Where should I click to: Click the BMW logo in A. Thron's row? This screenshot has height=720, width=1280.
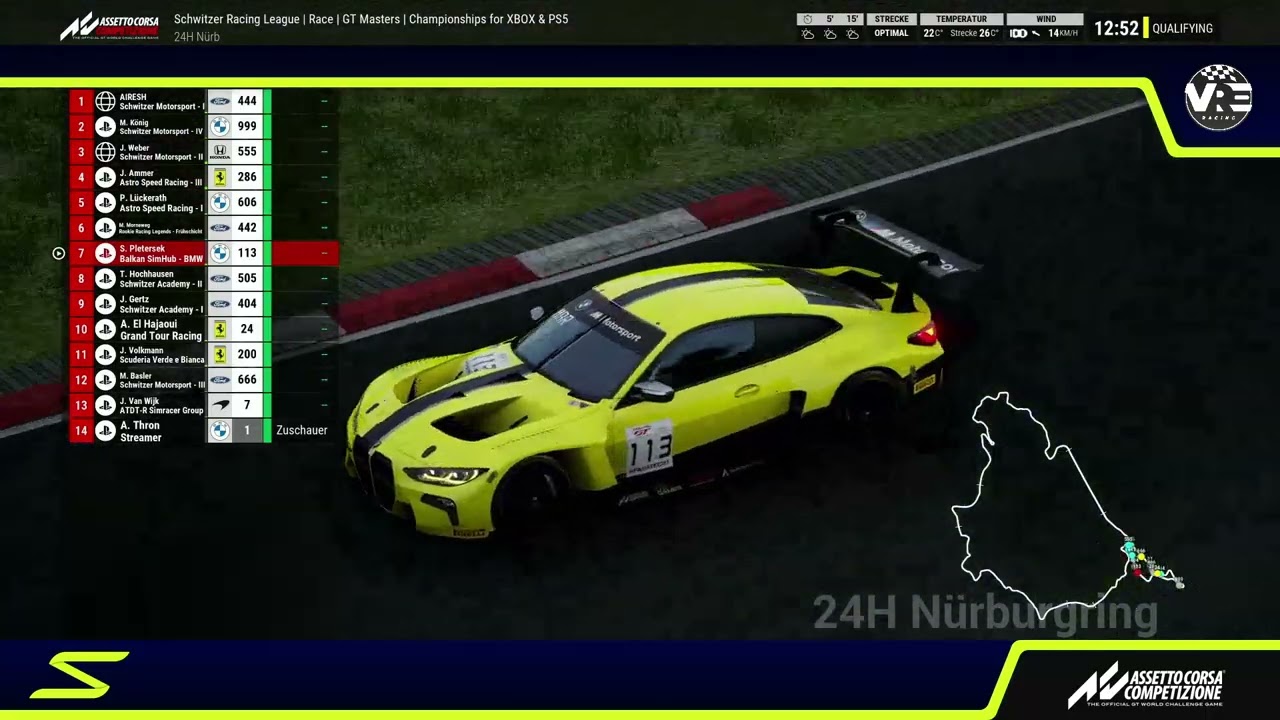220,430
